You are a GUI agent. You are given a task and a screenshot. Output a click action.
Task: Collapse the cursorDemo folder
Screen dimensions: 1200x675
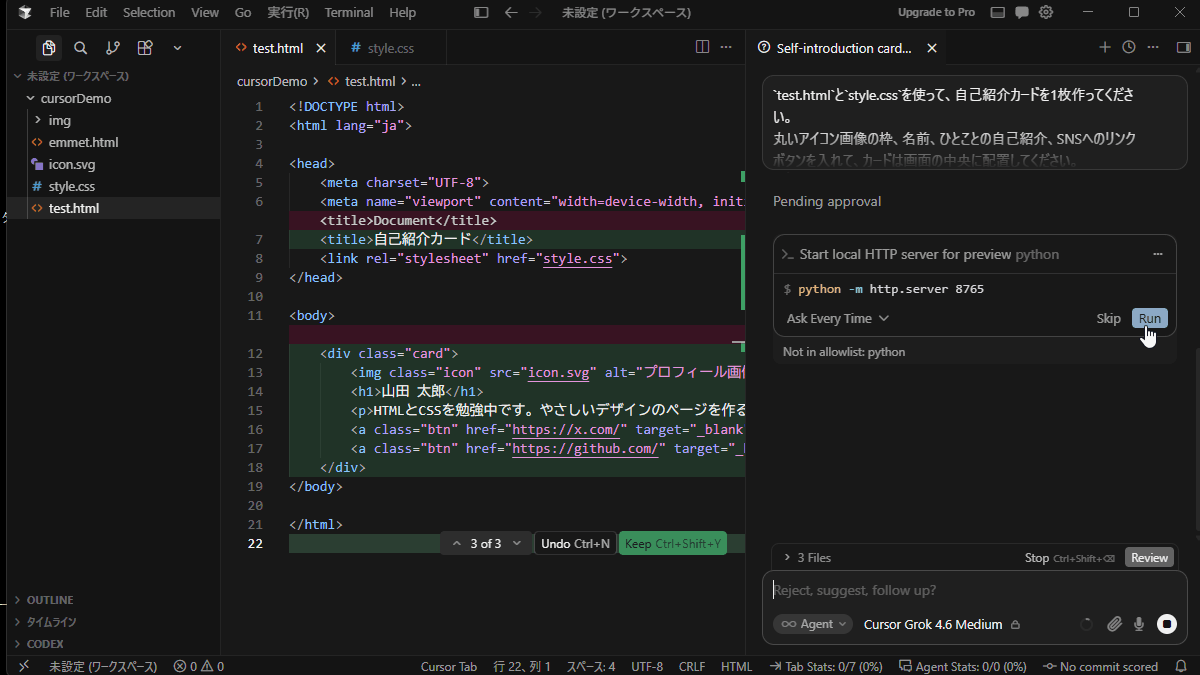[x=75, y=98]
